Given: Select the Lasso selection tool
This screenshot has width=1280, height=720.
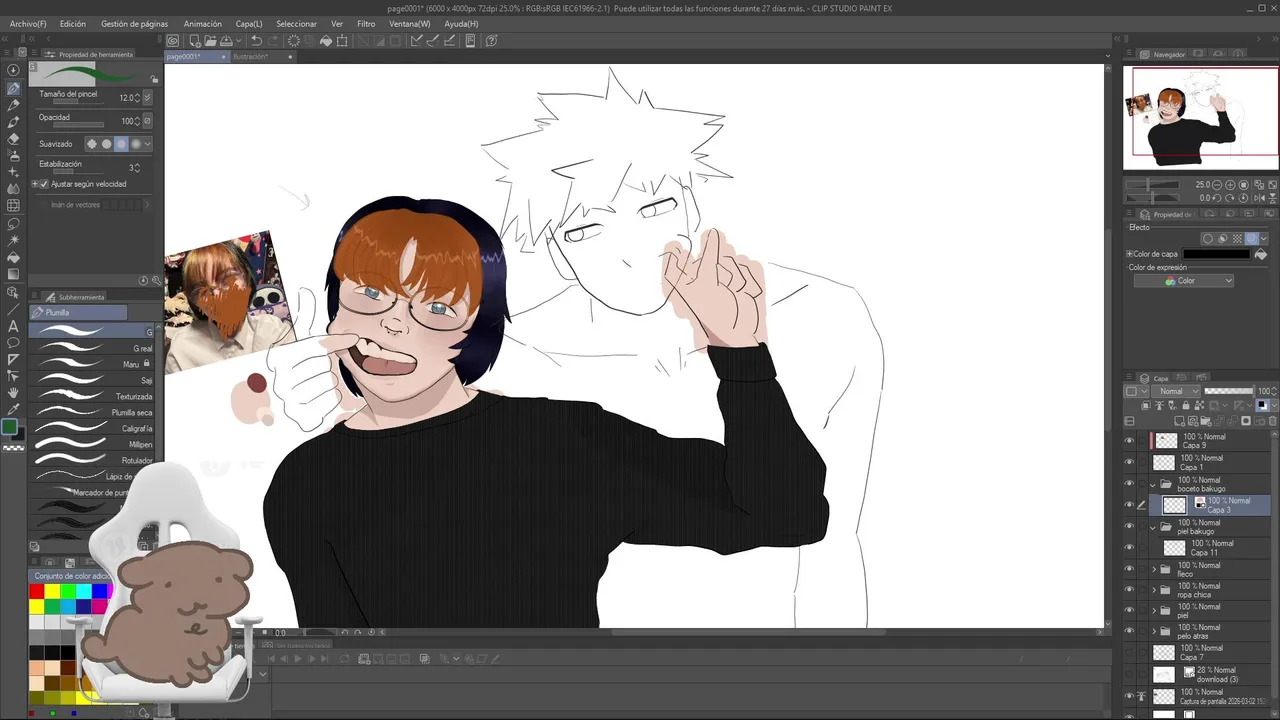Looking at the screenshot, I should pos(13,223).
